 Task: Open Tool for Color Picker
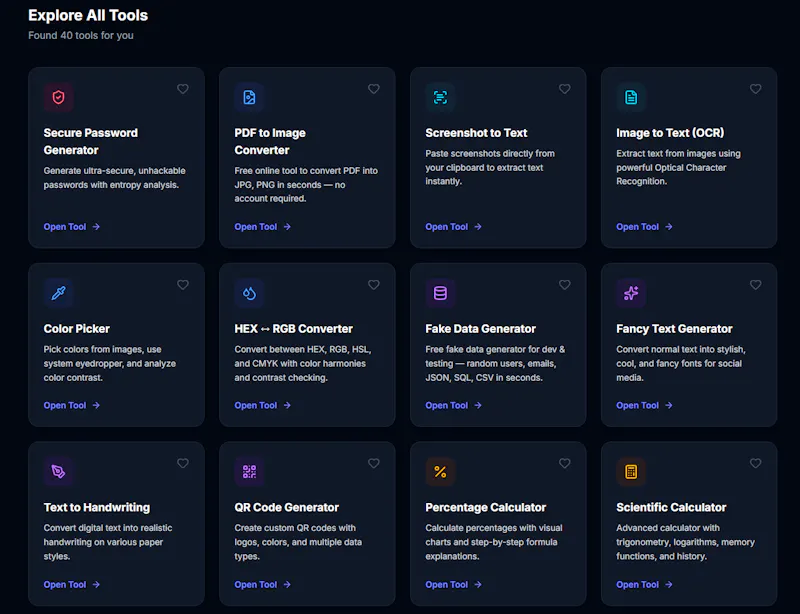[x=72, y=405]
